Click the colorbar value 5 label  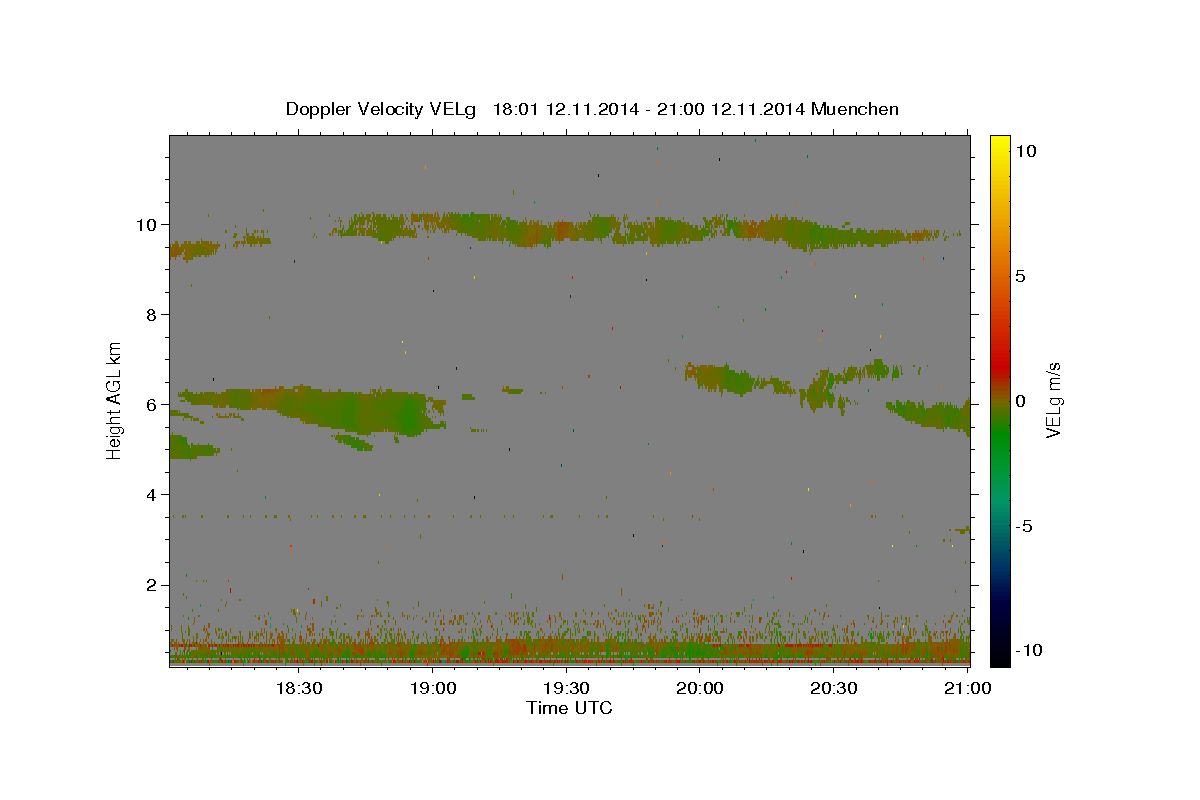[x=1020, y=276]
